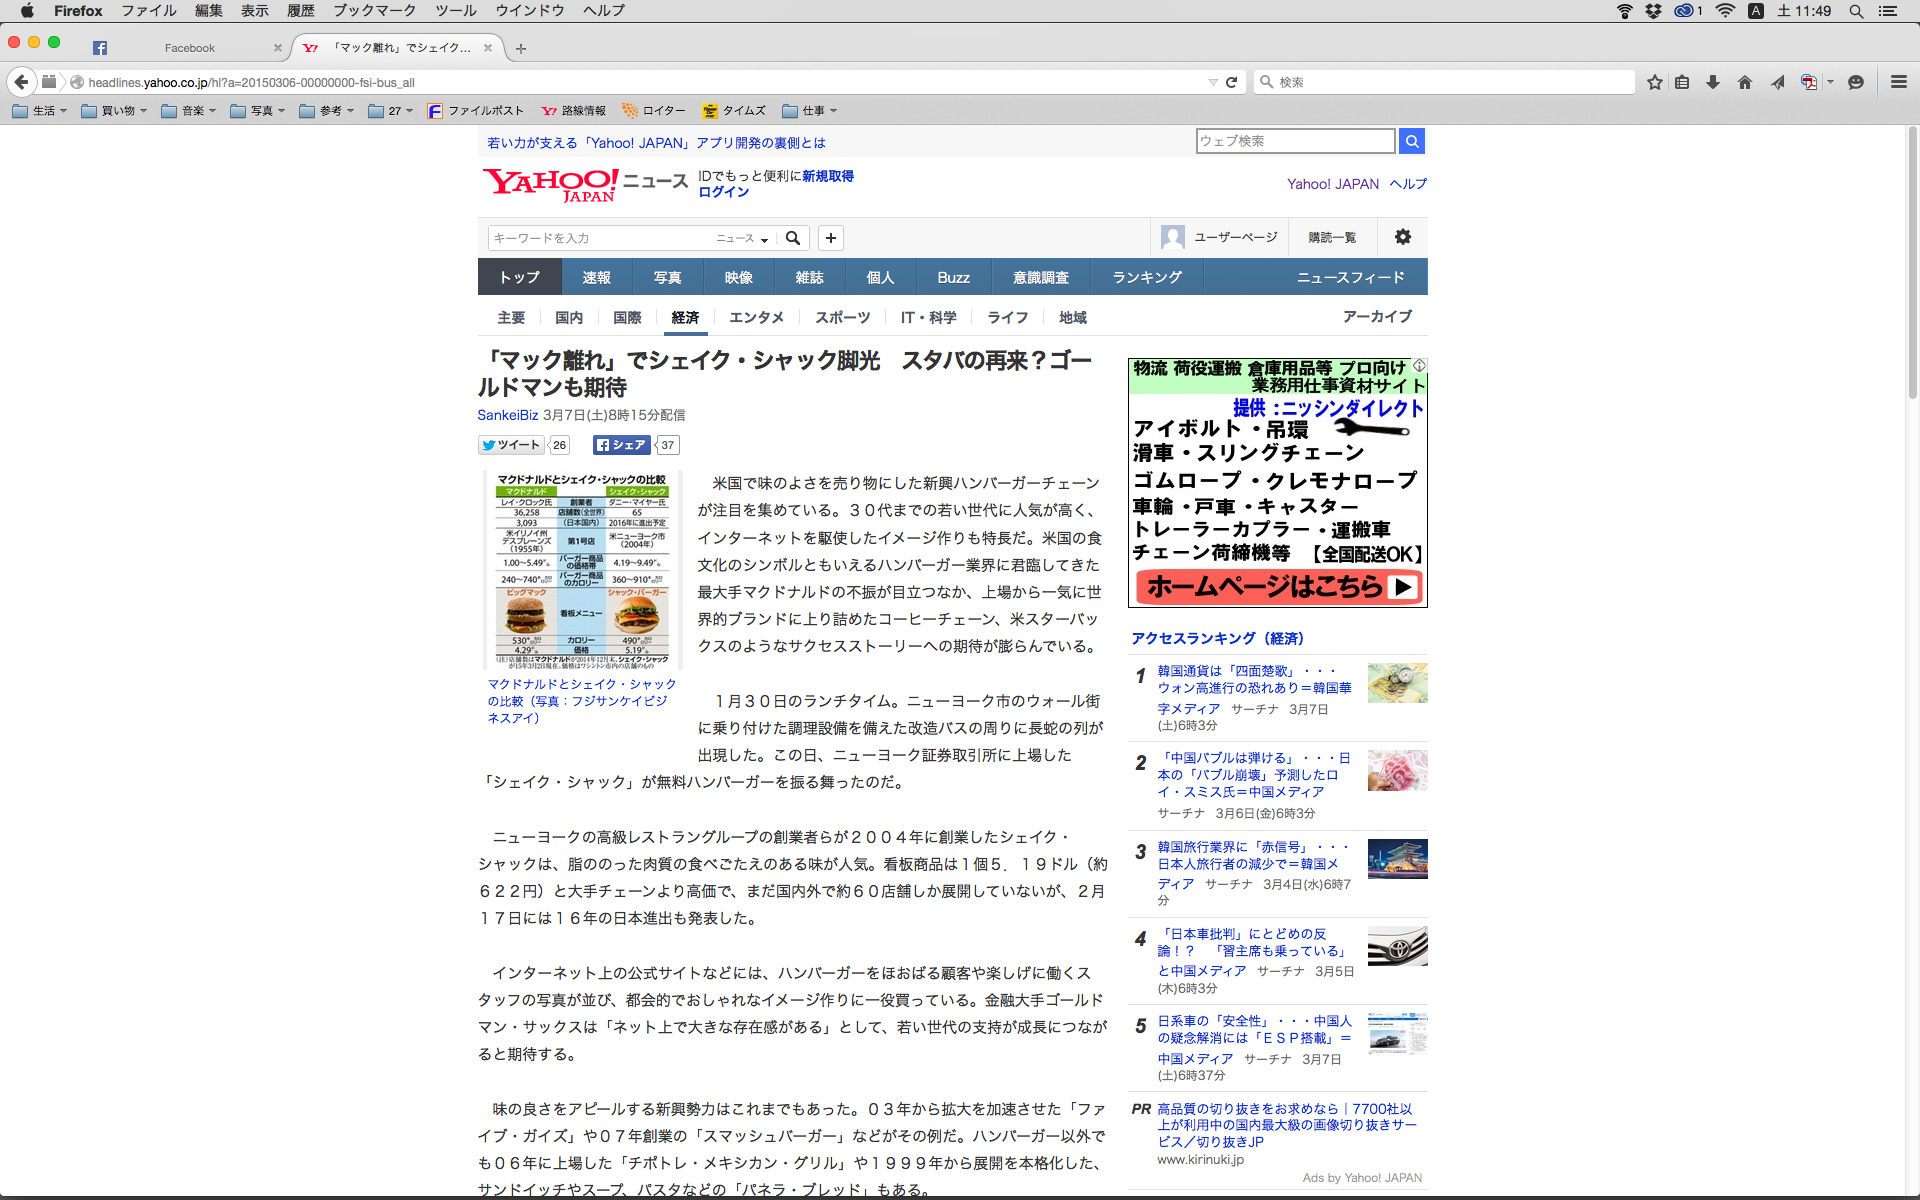Open the 国際 news category
1920x1200 pixels.
[x=627, y=317]
